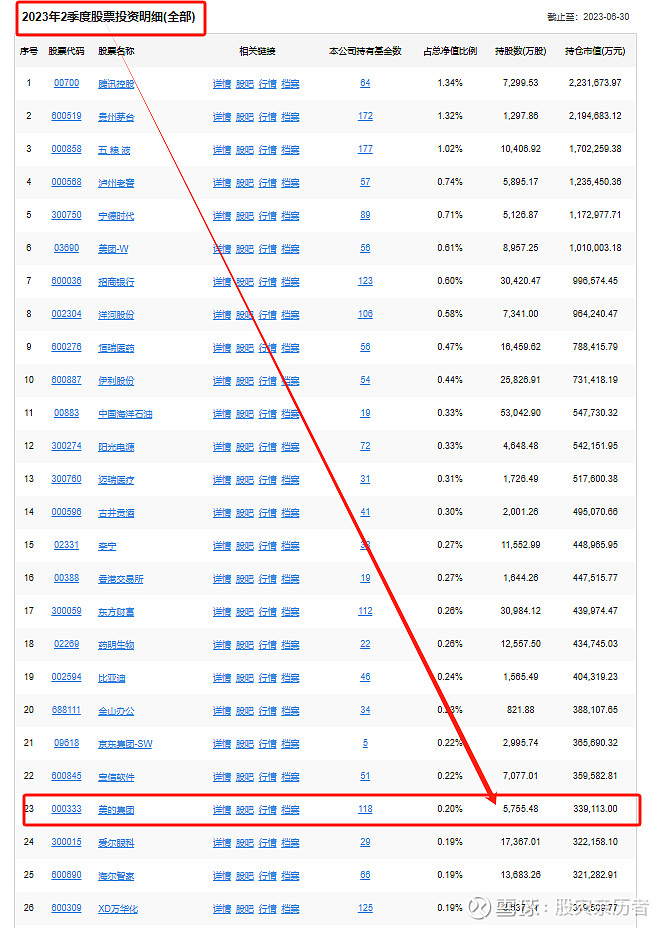This screenshot has height=928, width=669.
Task: Click stock code 600309
Action: tap(66, 908)
